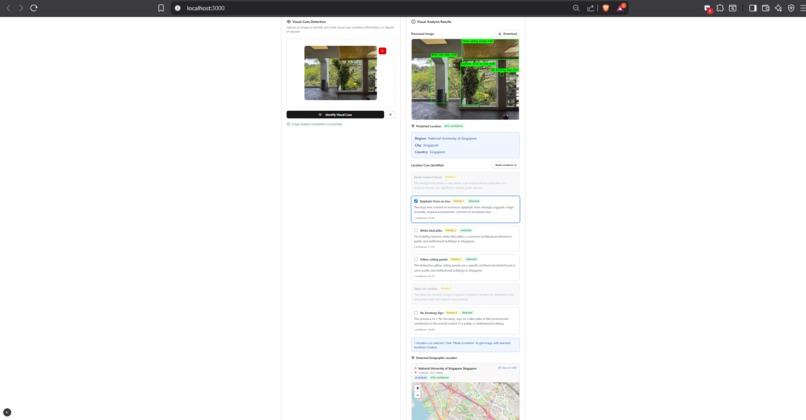Remove uploaded image with red X button
This screenshot has height=420, width=806.
(x=382, y=51)
